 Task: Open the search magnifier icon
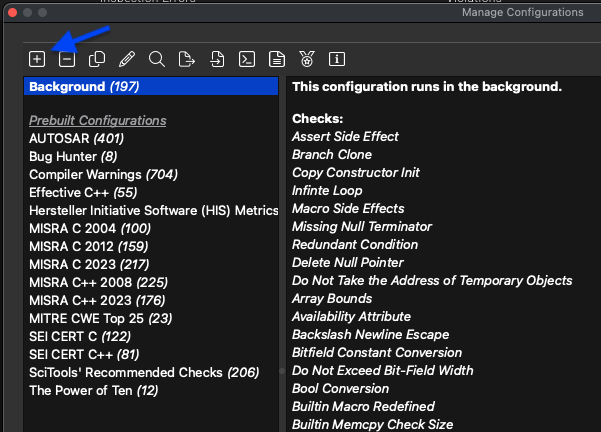[x=157, y=59]
